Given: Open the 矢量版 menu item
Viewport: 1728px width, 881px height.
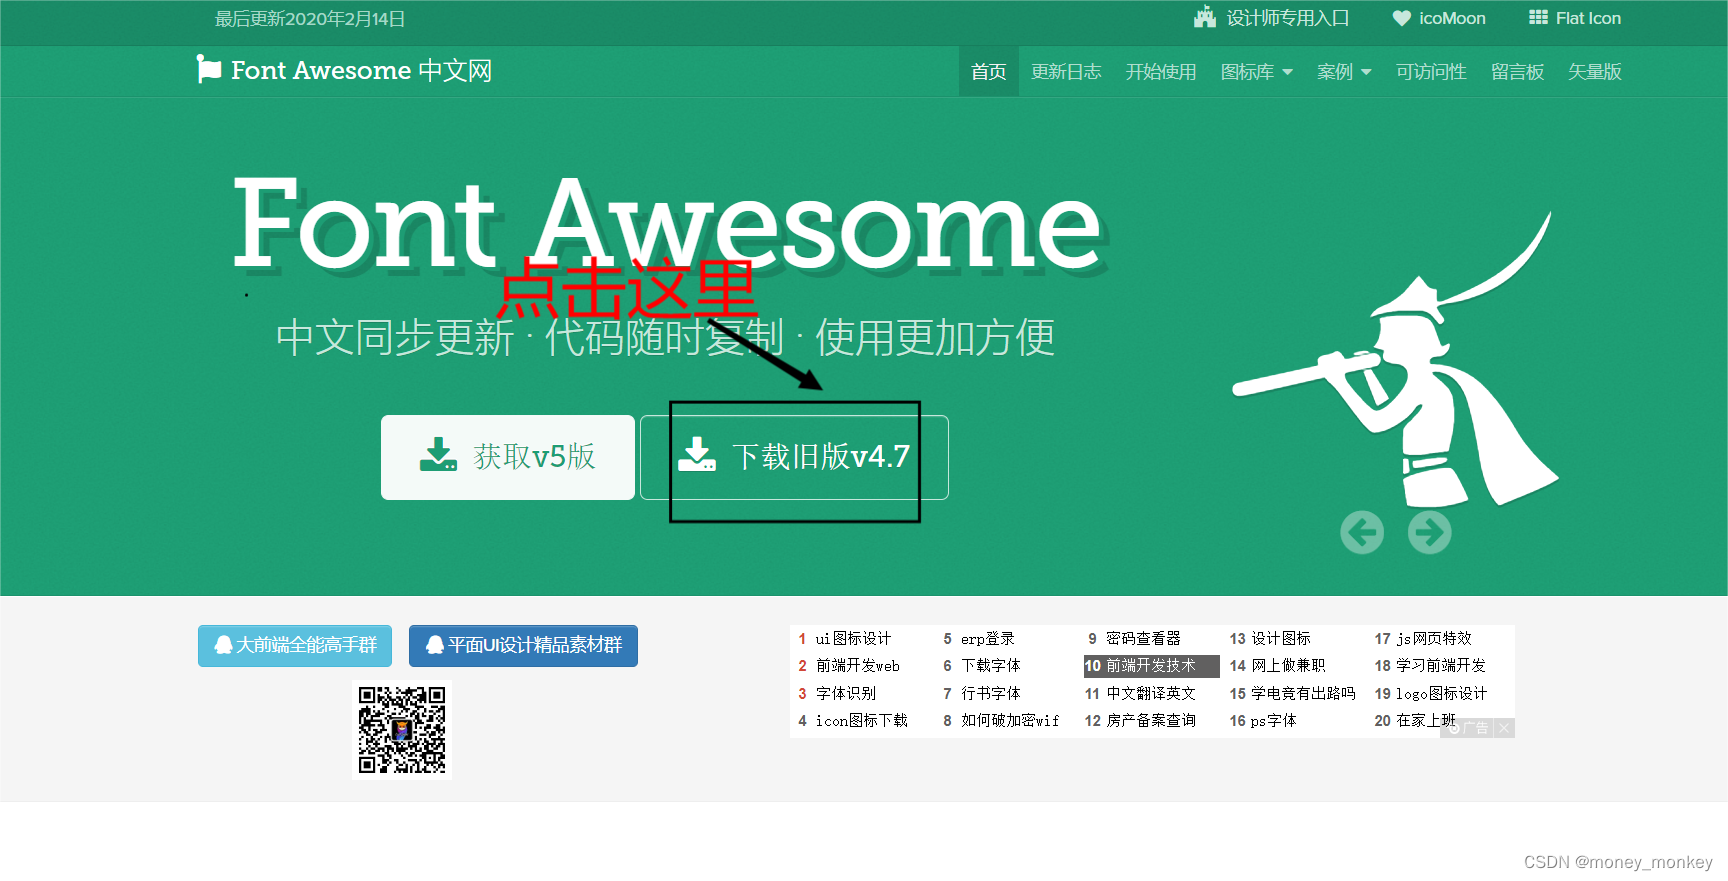Looking at the screenshot, I should 1595,72.
